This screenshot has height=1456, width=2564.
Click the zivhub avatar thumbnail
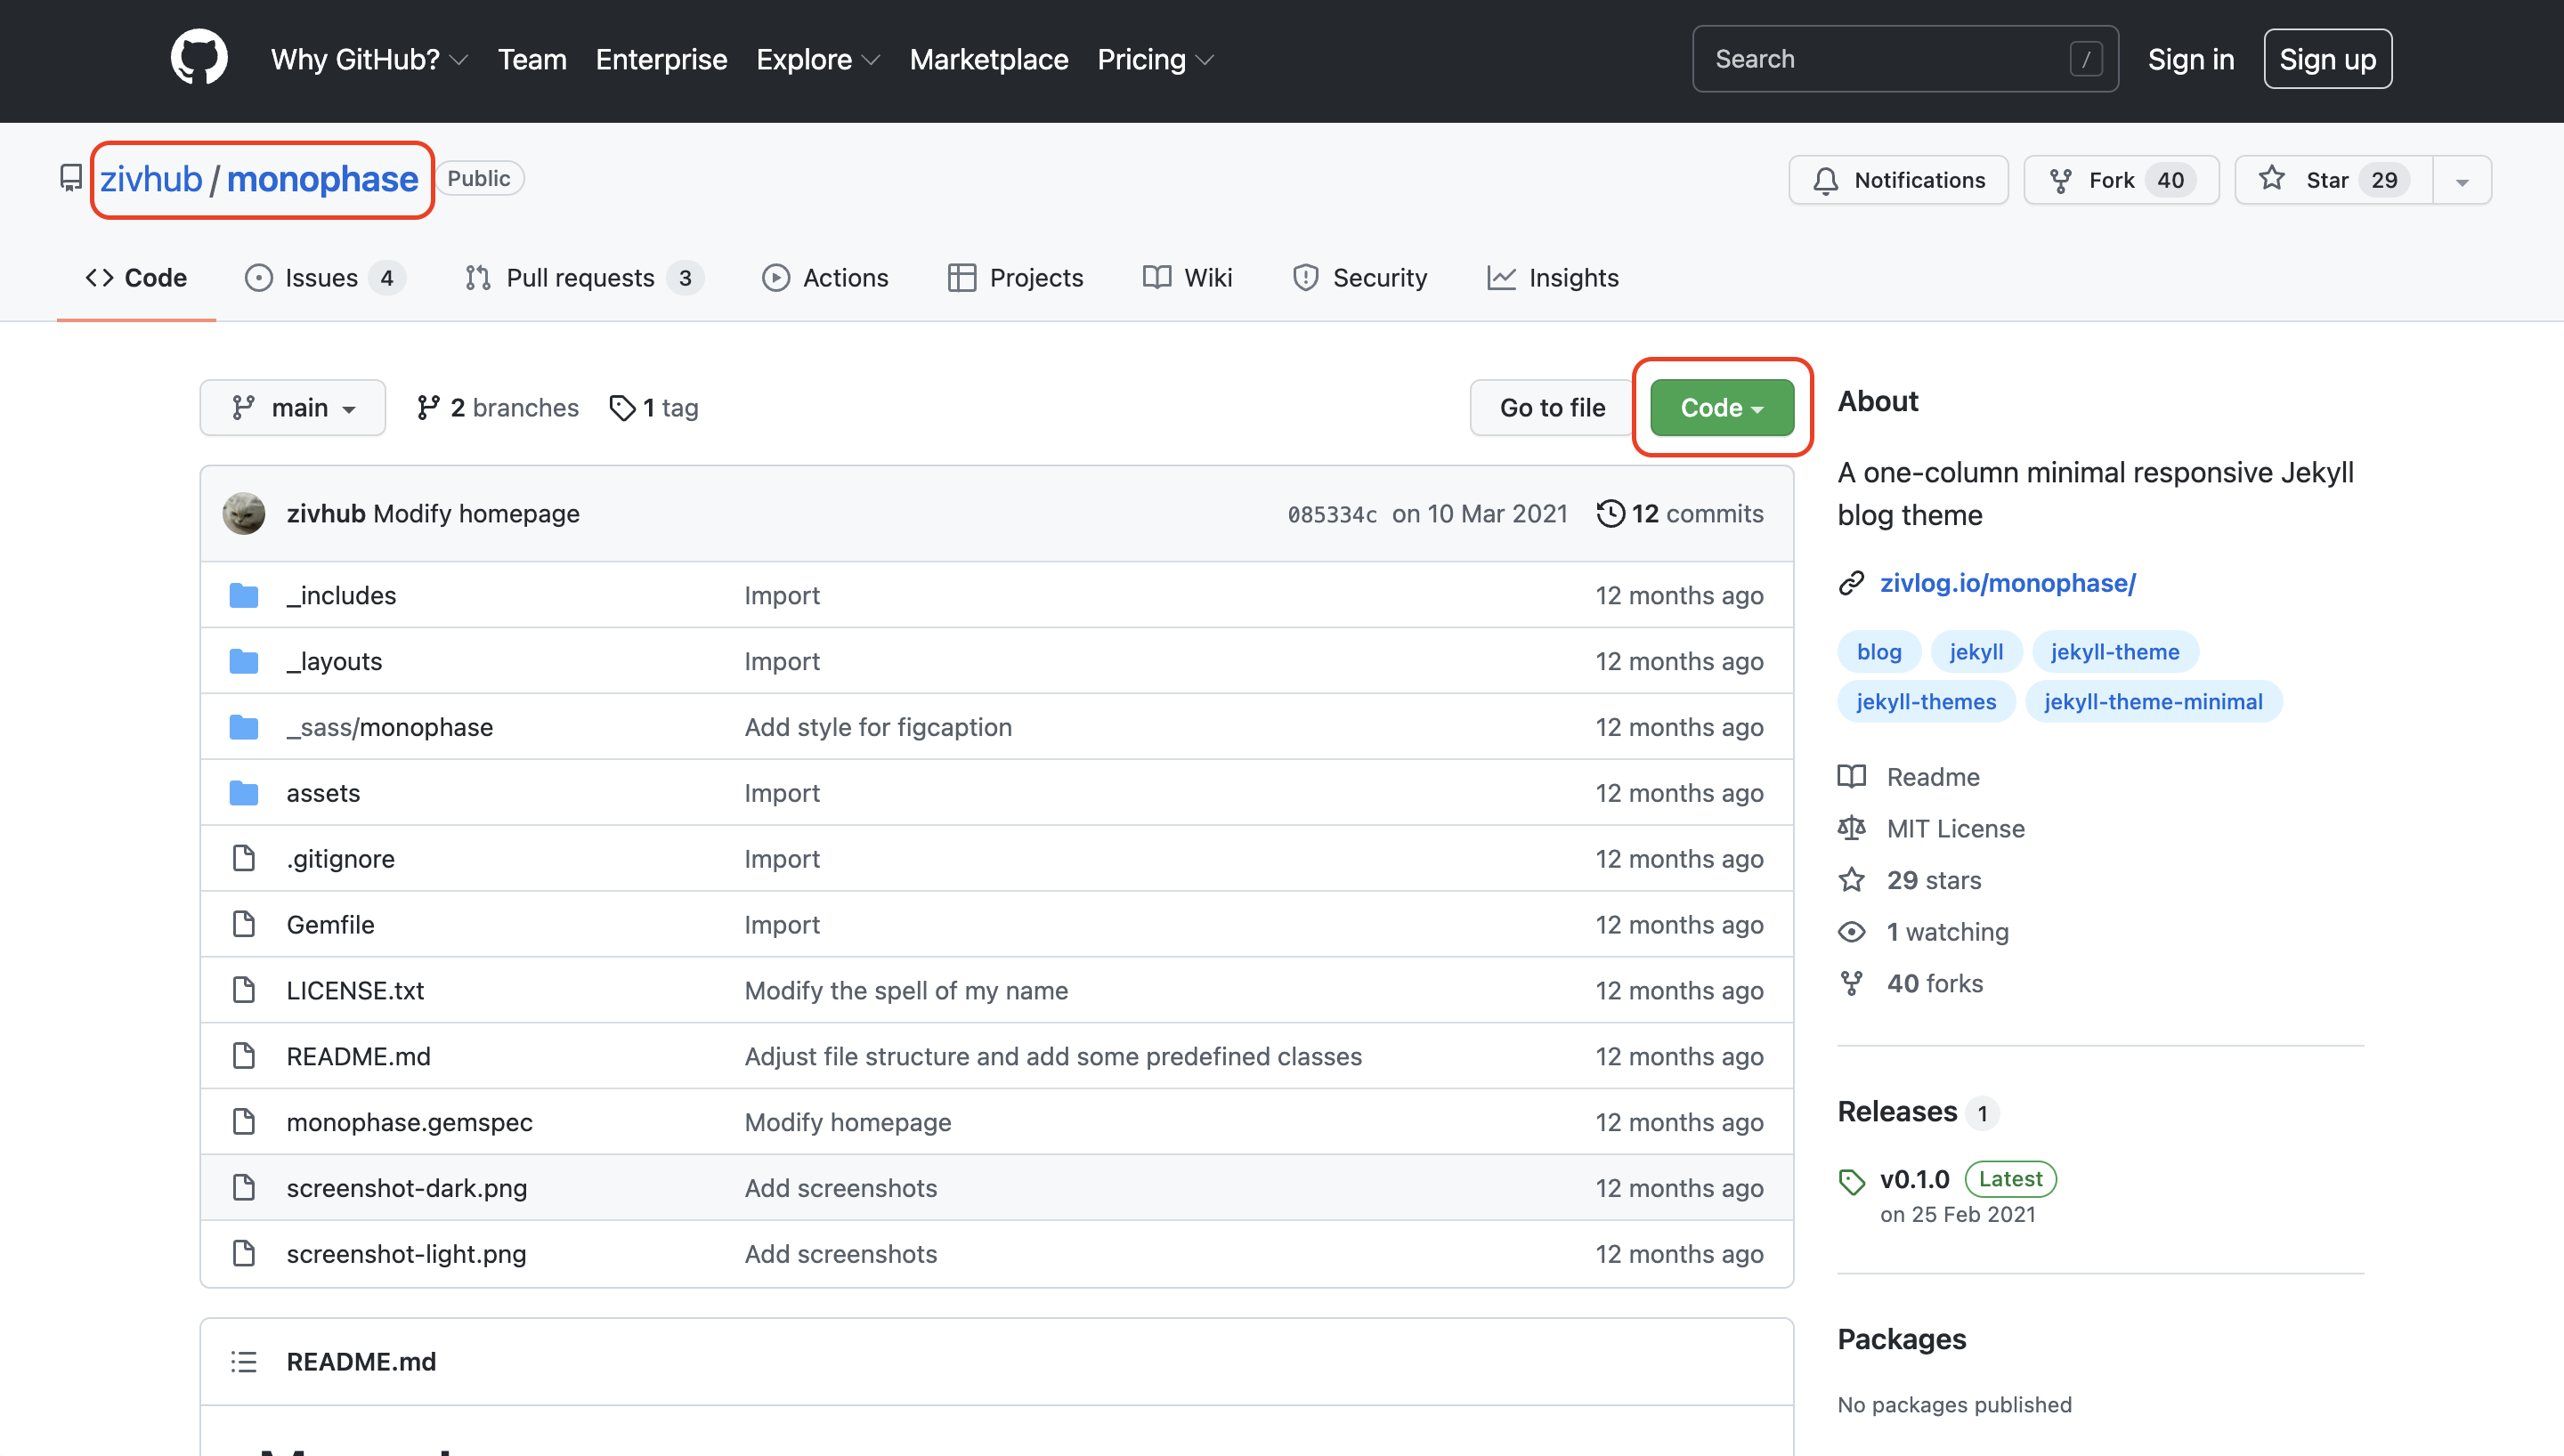pos(243,513)
